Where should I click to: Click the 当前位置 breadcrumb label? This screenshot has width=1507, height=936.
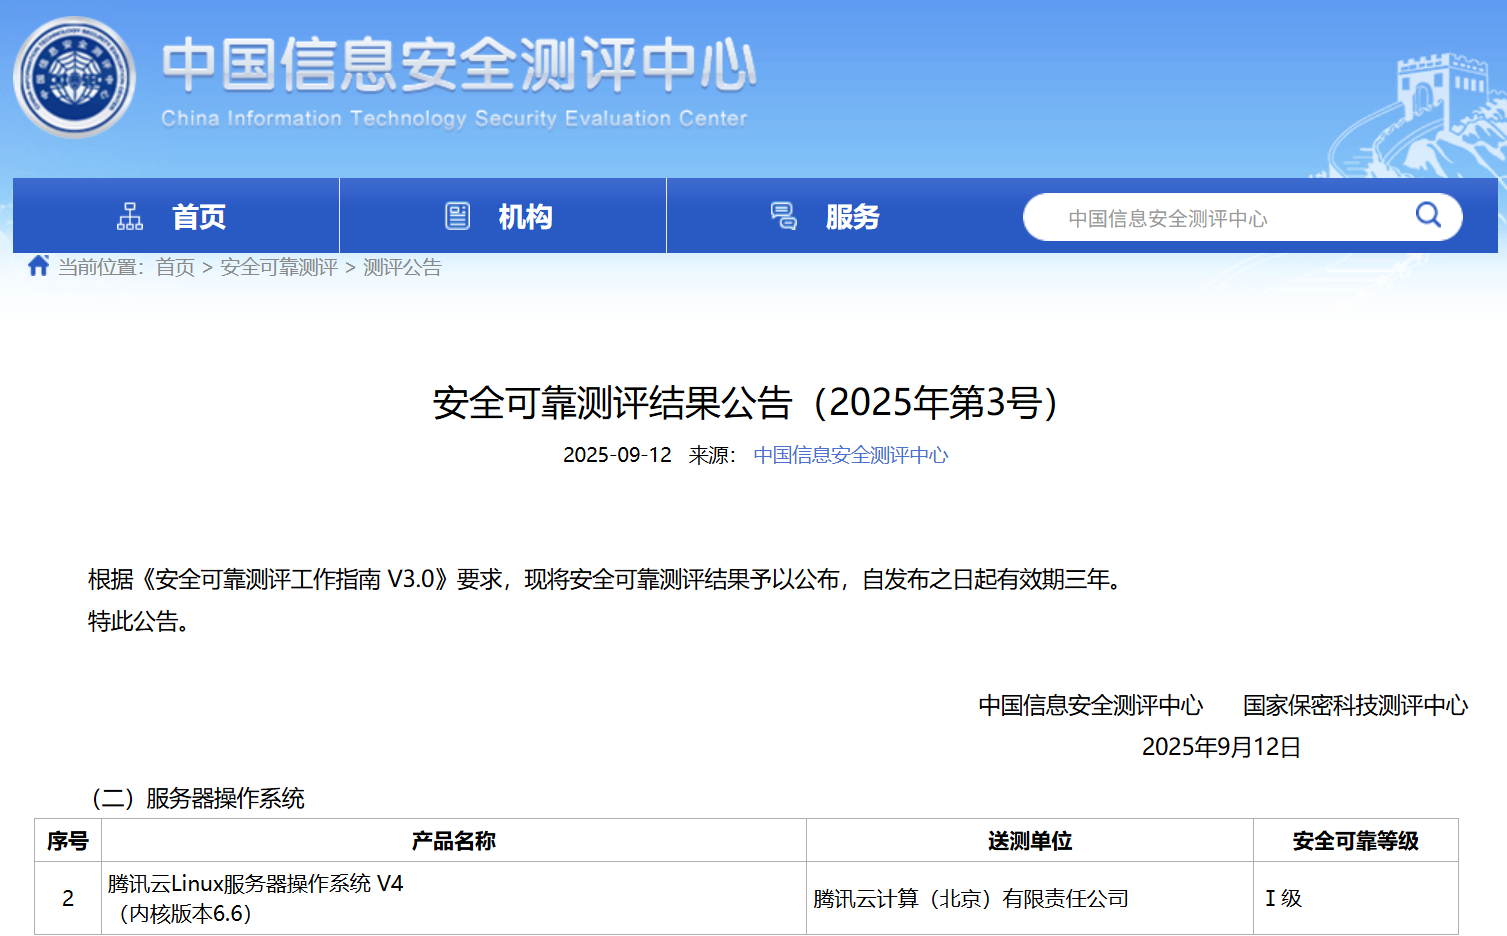[x=101, y=267]
